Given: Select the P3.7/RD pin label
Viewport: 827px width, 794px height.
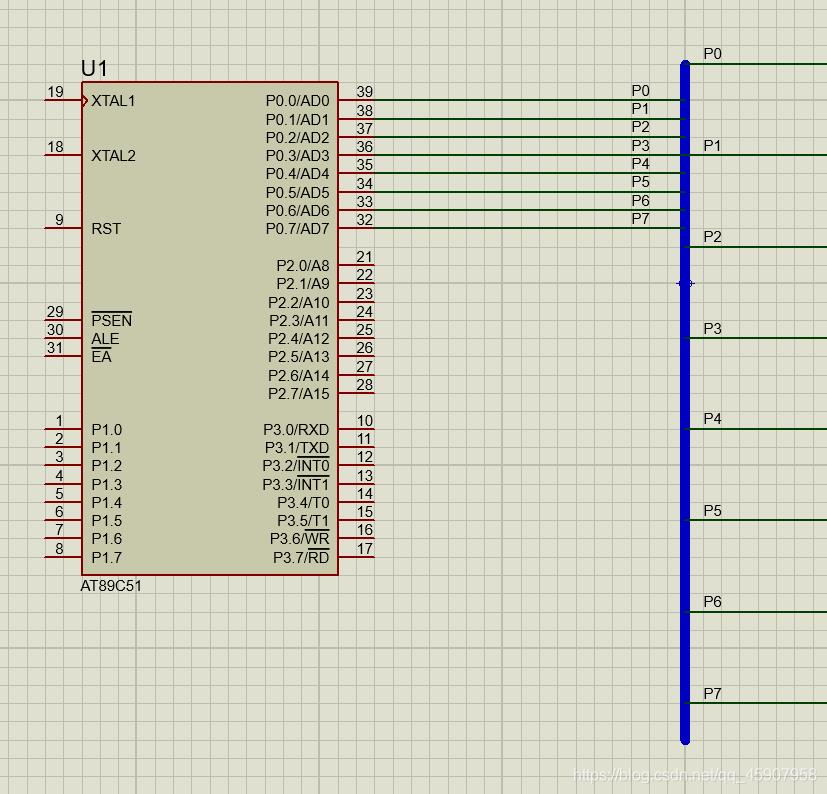Looking at the screenshot, I should [x=301, y=557].
